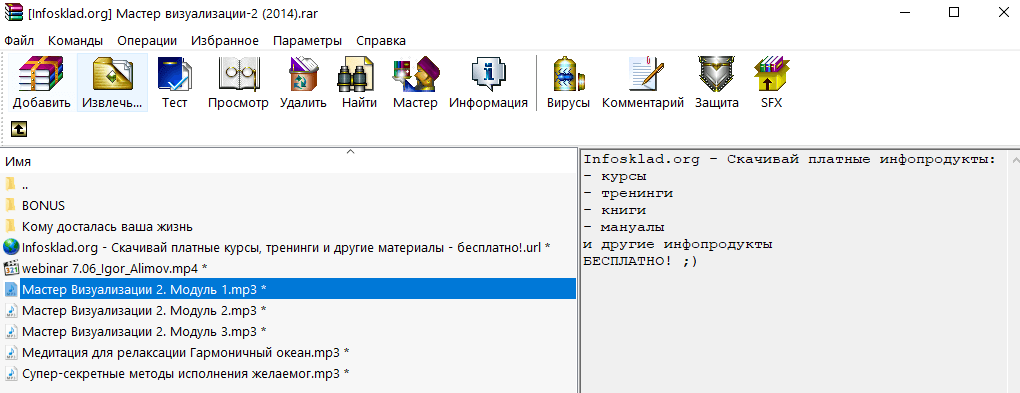This screenshot has width=1020, height=393.
Task: Select the BONUS folder name
Action: tap(44, 206)
